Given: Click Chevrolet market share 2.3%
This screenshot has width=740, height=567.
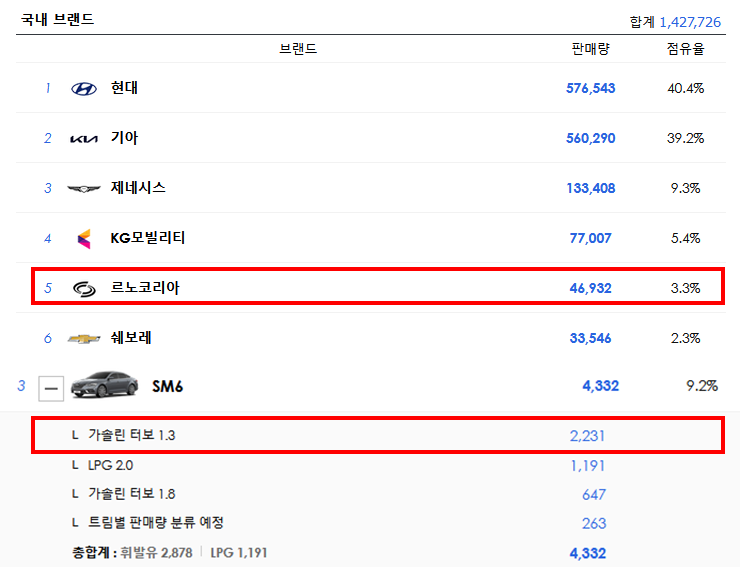Looking at the screenshot, I should point(685,339).
